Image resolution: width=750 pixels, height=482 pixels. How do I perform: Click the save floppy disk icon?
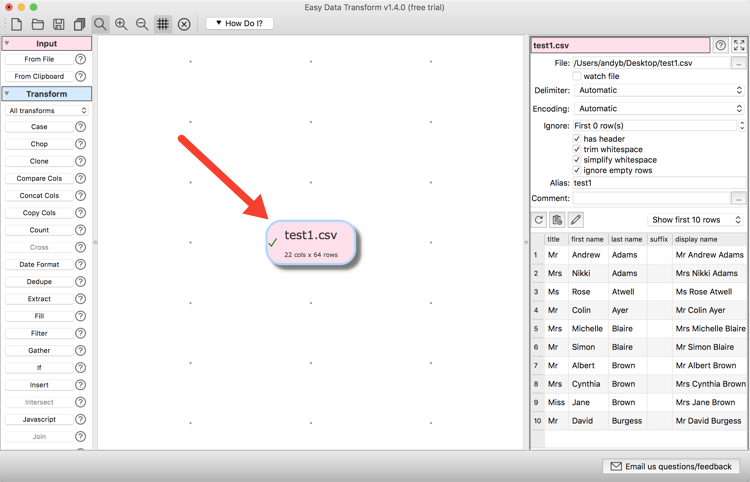59,24
